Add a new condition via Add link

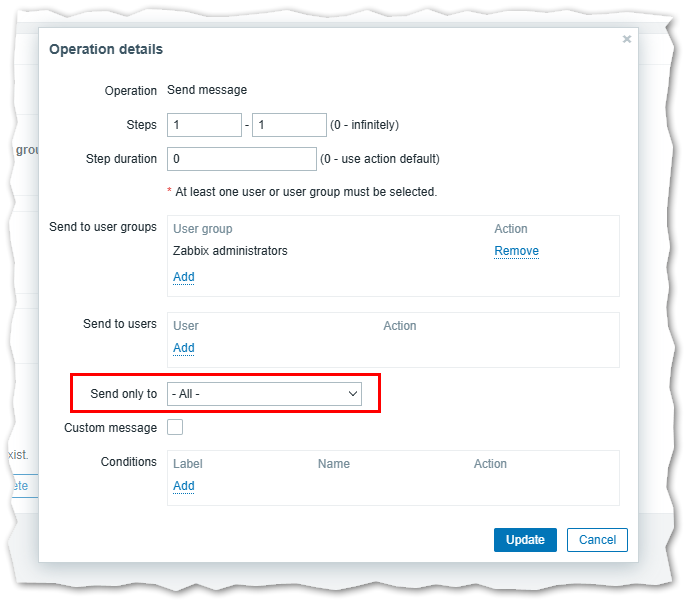pyautogui.click(x=184, y=486)
